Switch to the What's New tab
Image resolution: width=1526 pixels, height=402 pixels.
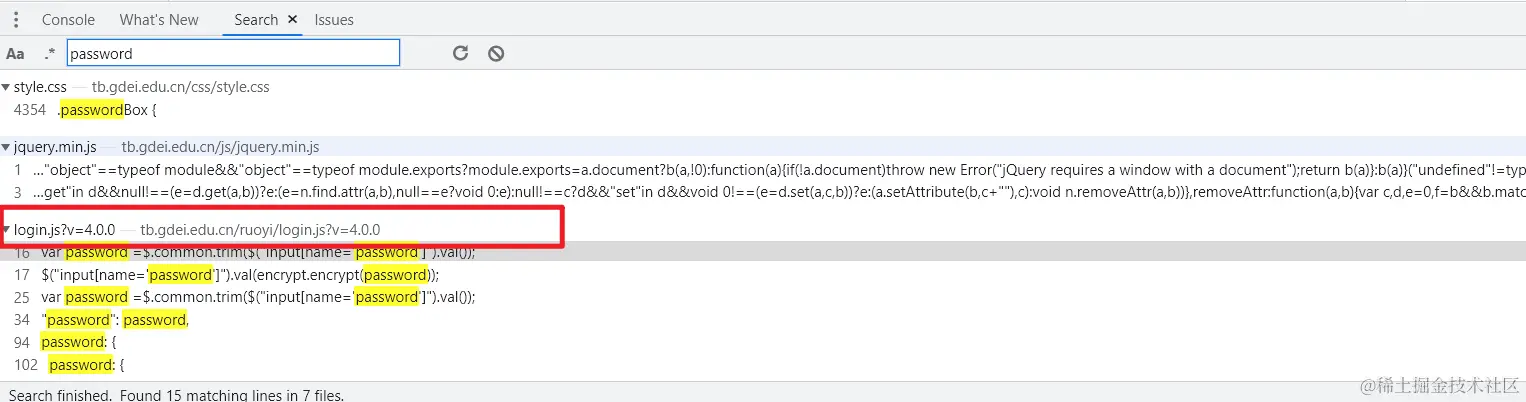coord(159,20)
